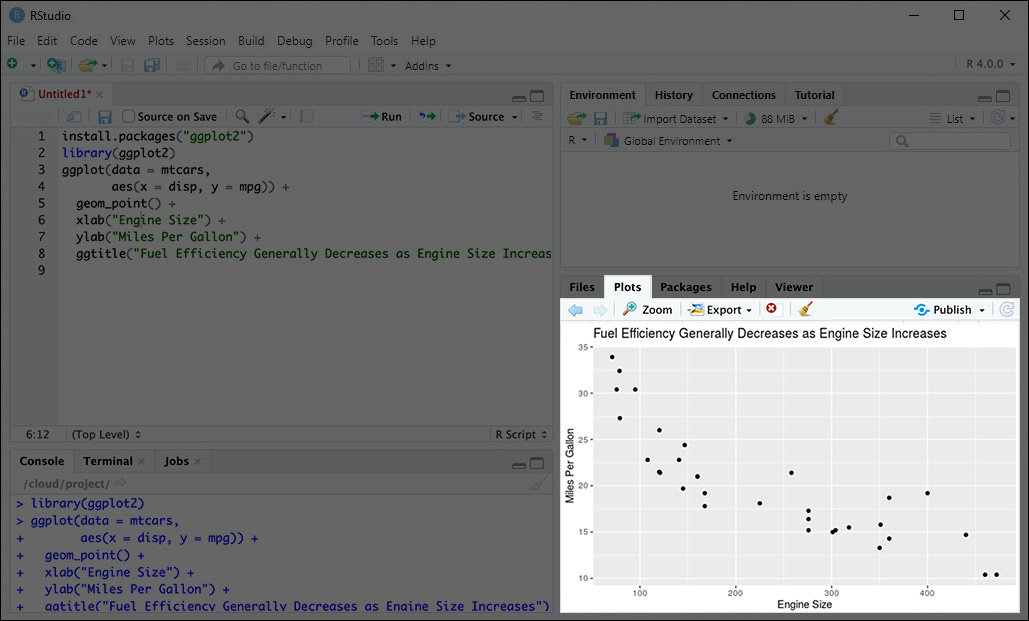1029x621 pixels.
Task: Click the Go to file/function field
Action: click(278, 65)
